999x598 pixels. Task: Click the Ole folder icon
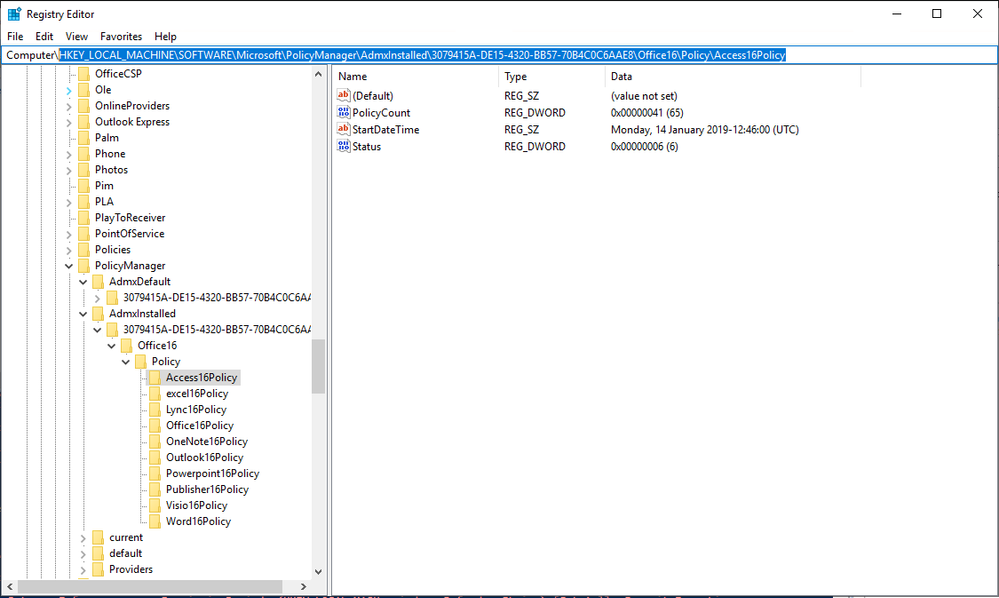84,90
